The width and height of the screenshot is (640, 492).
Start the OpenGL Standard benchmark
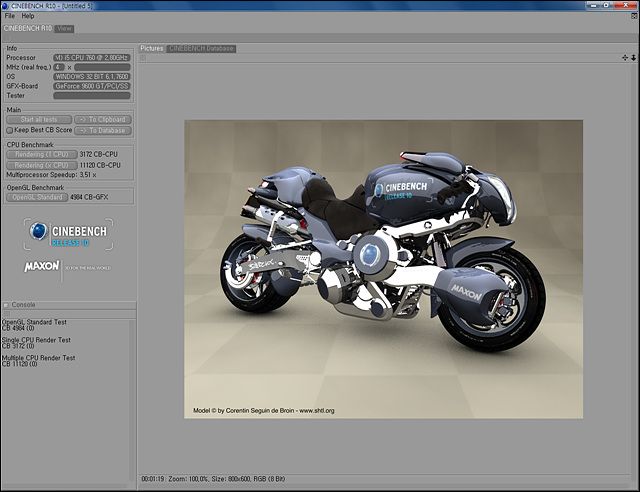(x=37, y=197)
